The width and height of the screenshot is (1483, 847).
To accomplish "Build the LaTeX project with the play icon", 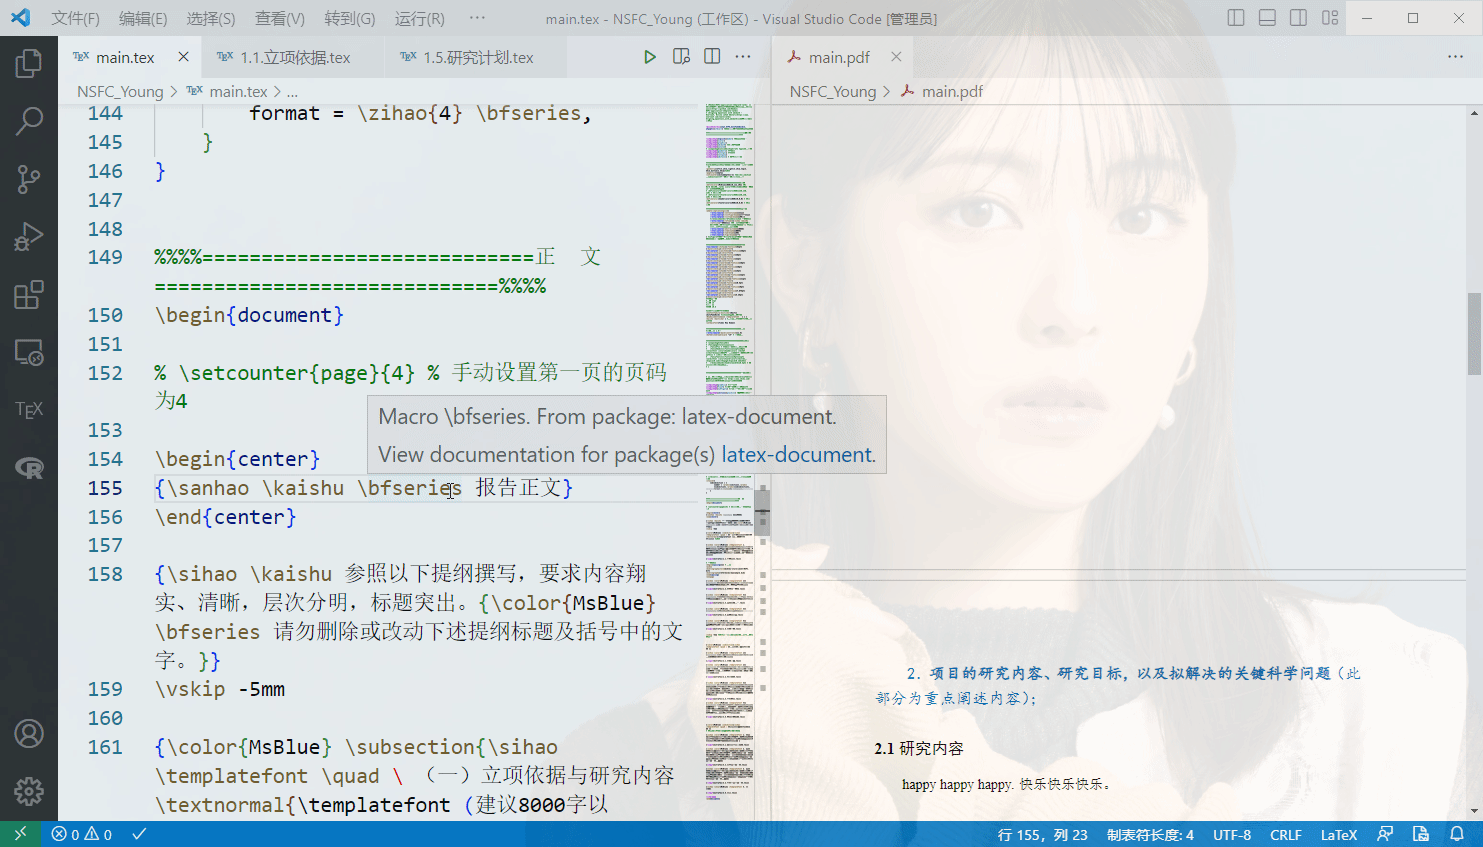I will click(650, 57).
